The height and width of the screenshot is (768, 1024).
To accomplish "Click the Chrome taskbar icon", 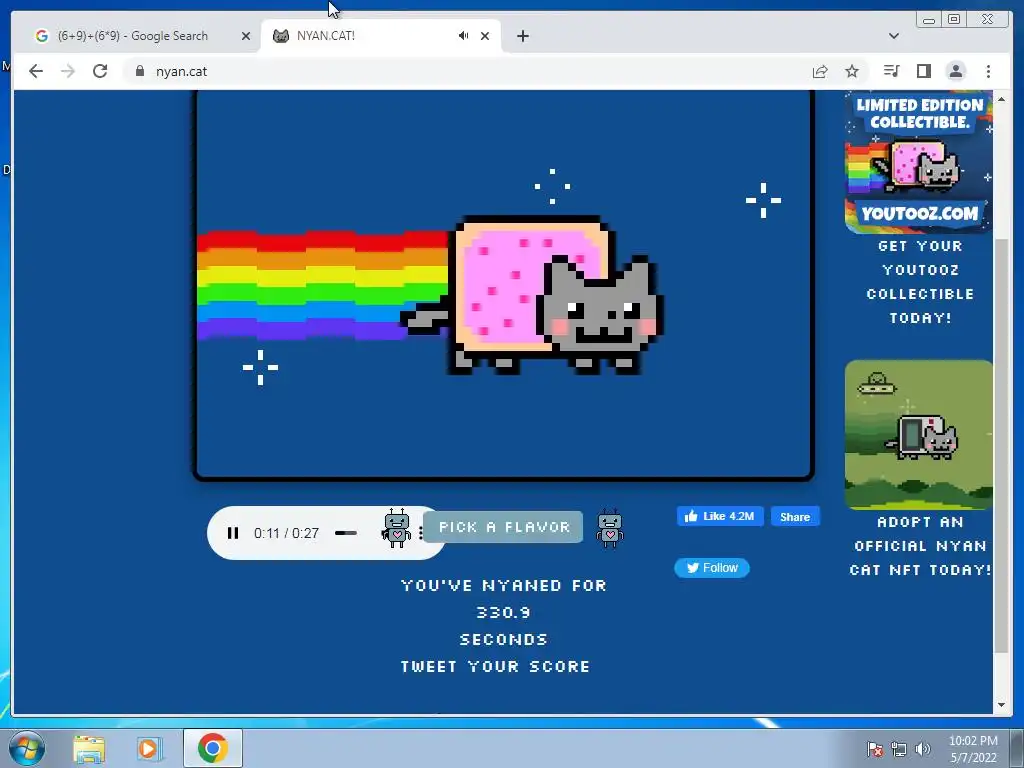I will pos(213,748).
